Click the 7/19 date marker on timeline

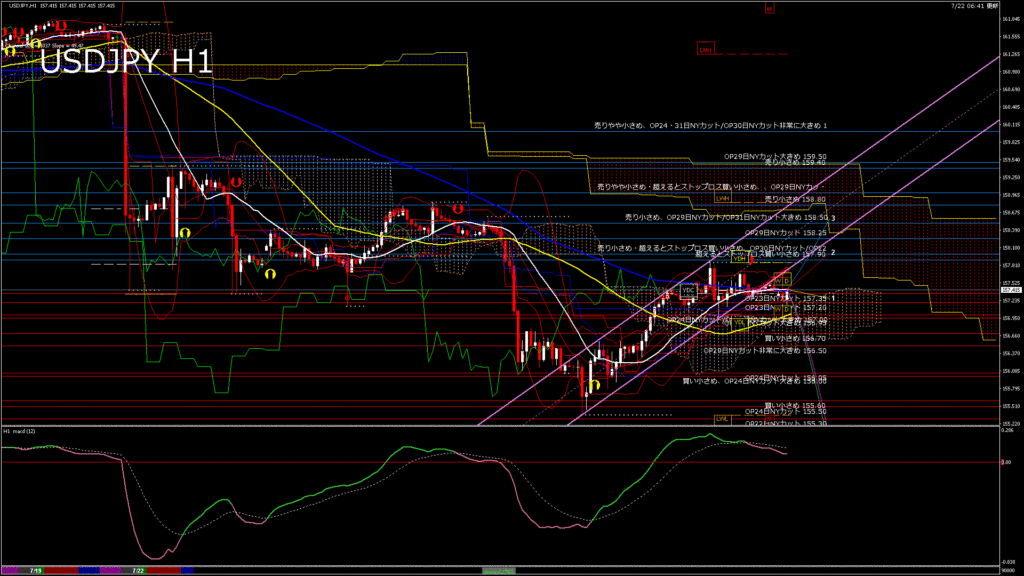click(x=35, y=571)
